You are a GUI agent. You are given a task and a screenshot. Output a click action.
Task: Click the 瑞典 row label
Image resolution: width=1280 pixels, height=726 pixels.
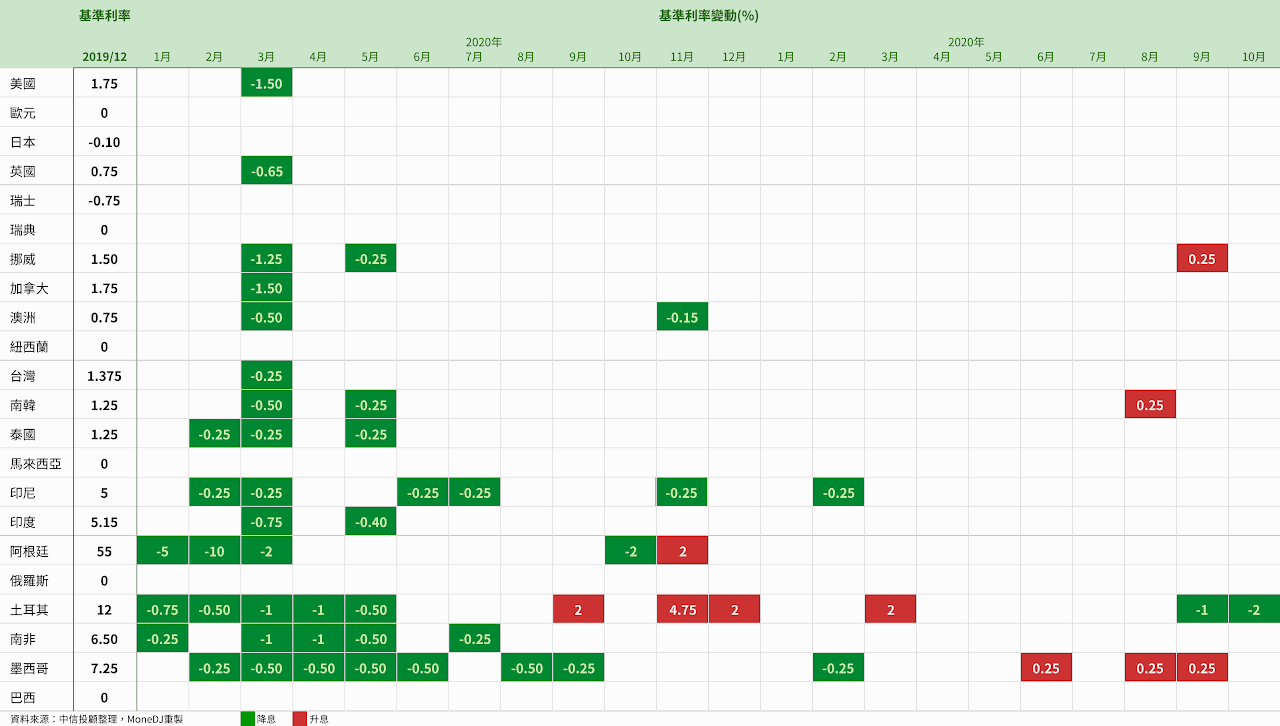(23, 230)
